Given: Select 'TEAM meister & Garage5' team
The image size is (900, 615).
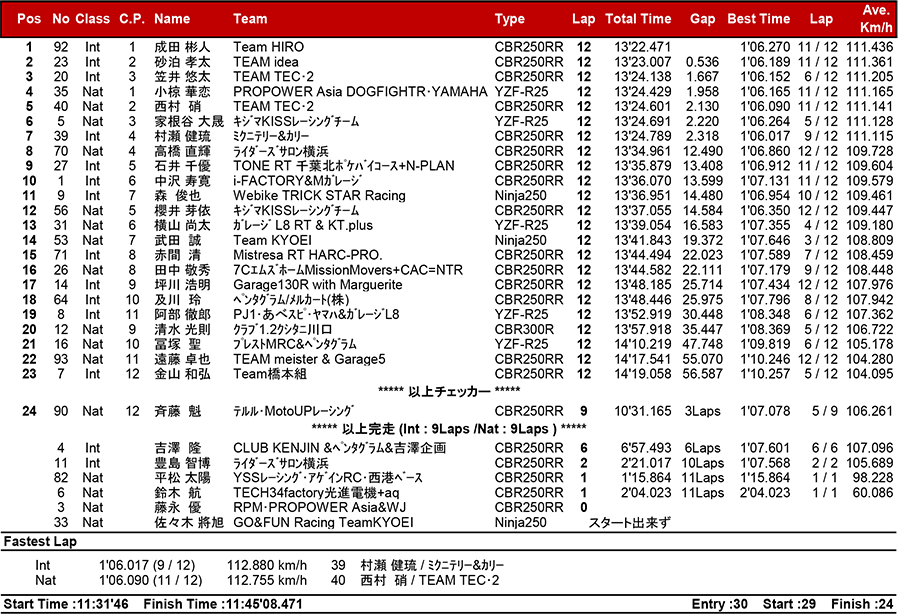Looking at the screenshot, I should tap(309, 359).
